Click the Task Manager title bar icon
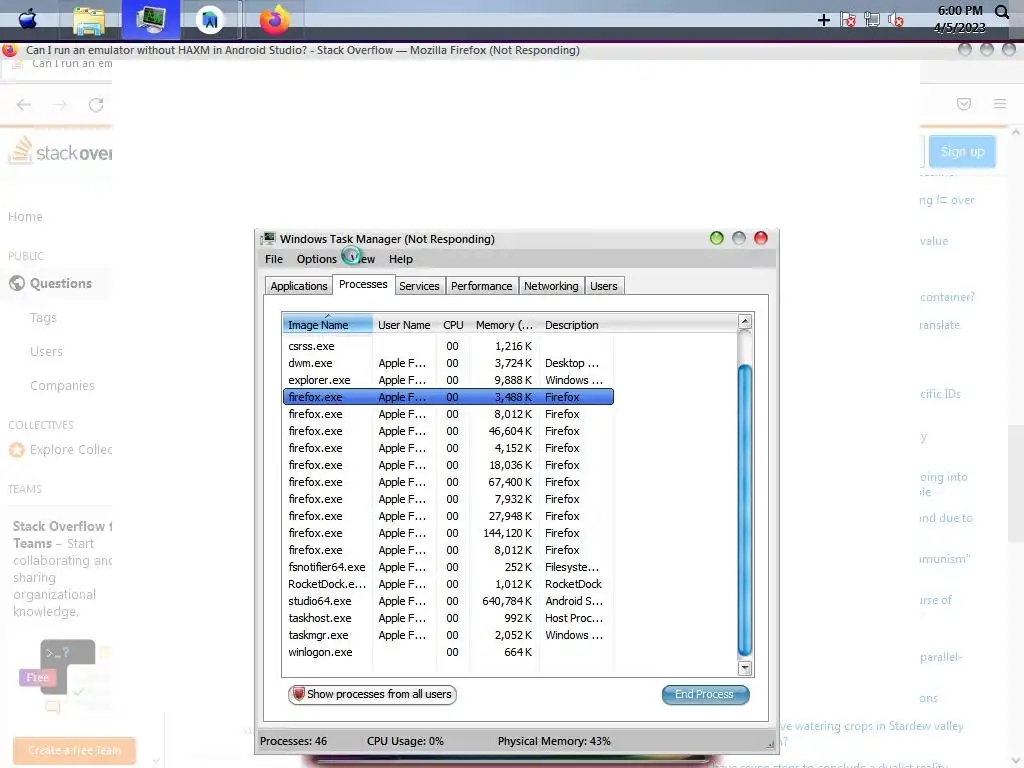This screenshot has height=768, width=1024. 268,238
